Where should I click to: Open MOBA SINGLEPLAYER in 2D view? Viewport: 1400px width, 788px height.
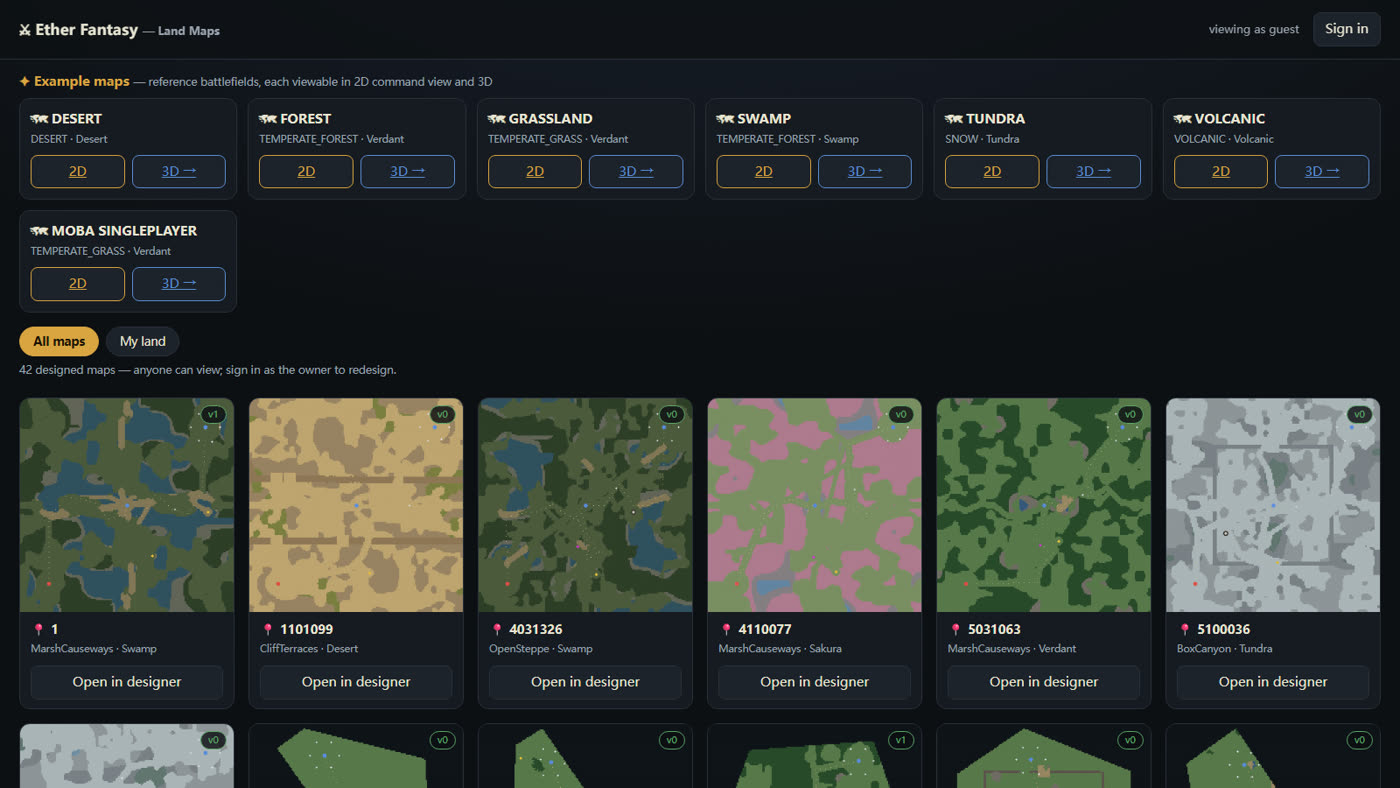(78, 283)
